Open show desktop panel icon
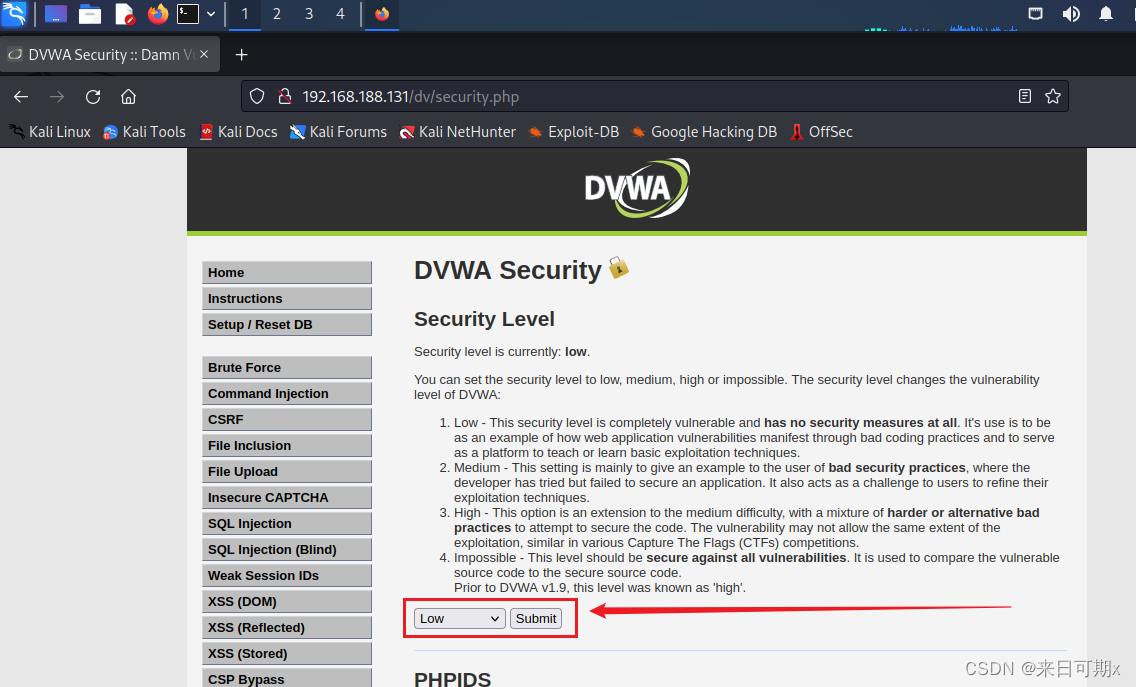This screenshot has width=1136, height=687. click(56, 14)
